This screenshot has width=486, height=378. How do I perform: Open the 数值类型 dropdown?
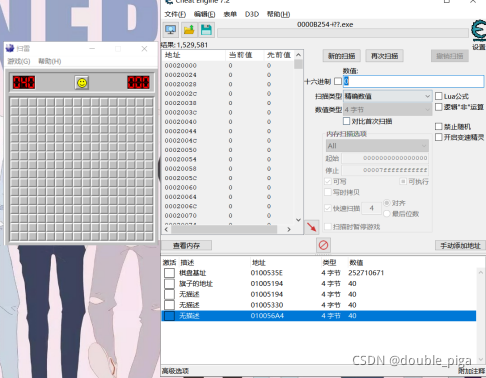[388, 110]
